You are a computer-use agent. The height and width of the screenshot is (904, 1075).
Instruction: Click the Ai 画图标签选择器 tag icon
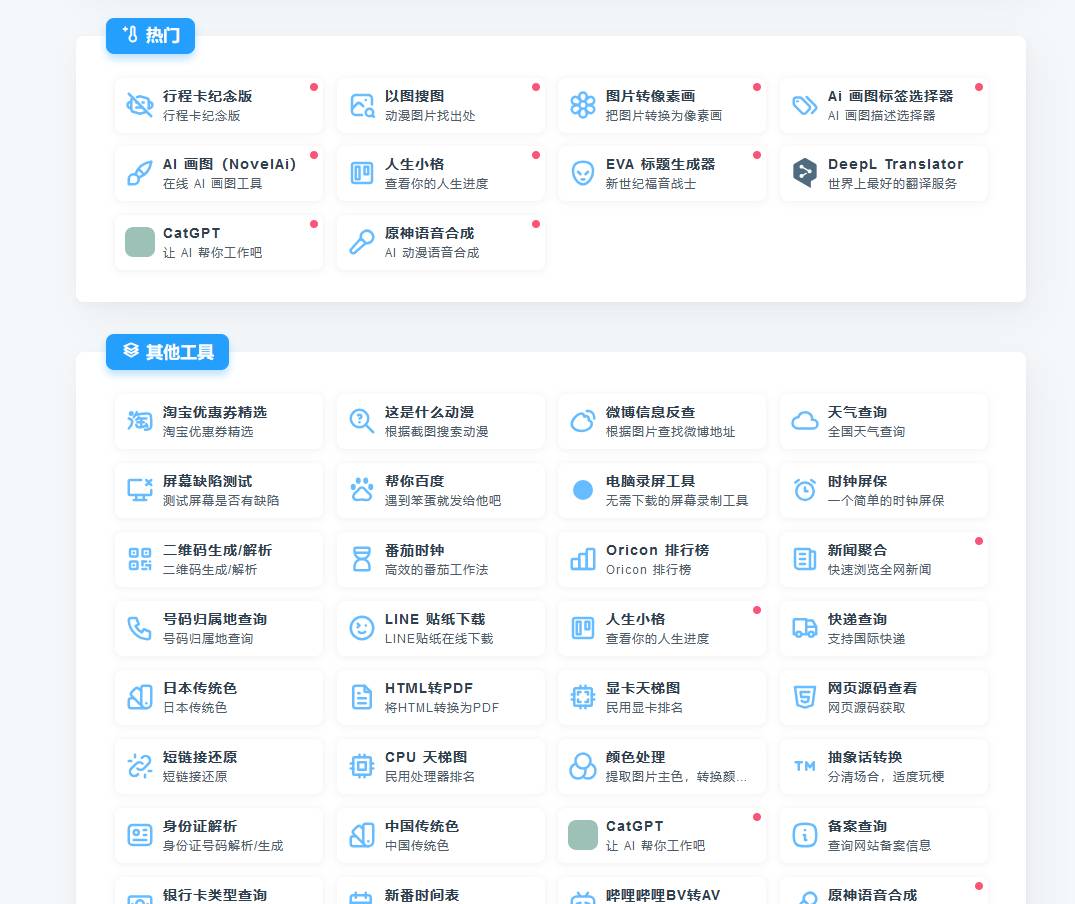pos(805,105)
